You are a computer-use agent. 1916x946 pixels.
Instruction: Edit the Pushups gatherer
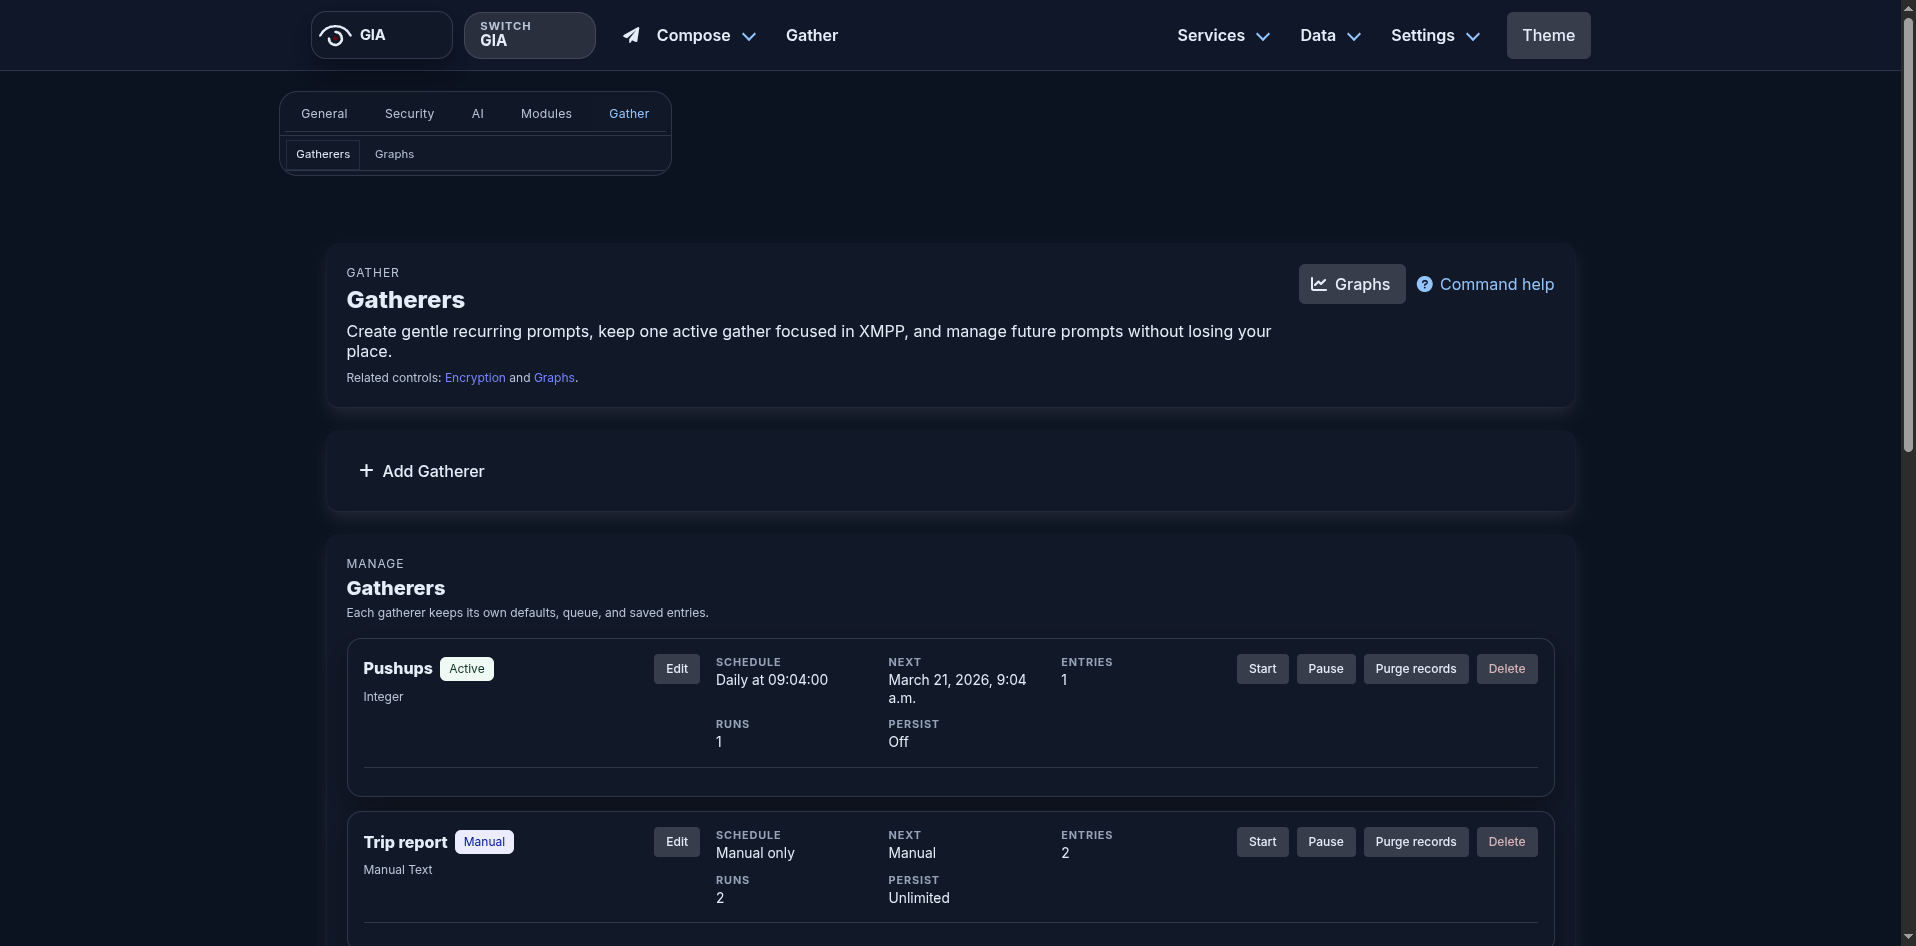pyautogui.click(x=676, y=668)
